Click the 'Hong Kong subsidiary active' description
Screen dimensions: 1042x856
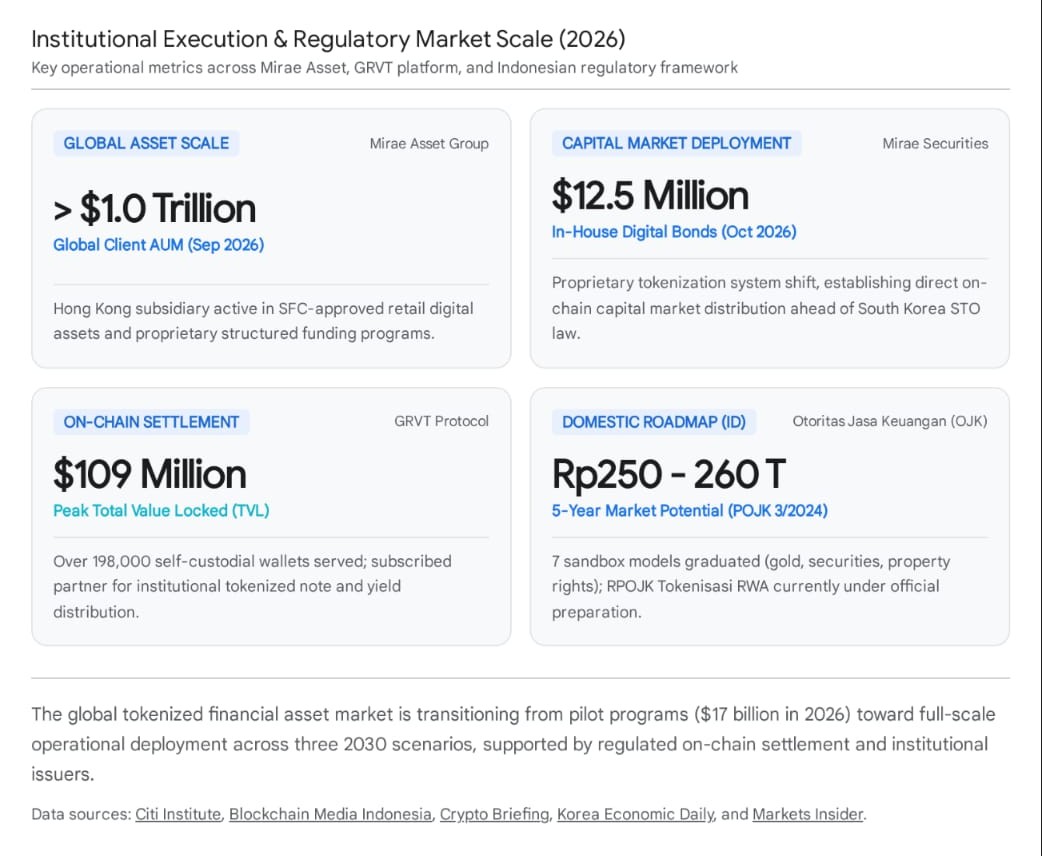point(264,321)
